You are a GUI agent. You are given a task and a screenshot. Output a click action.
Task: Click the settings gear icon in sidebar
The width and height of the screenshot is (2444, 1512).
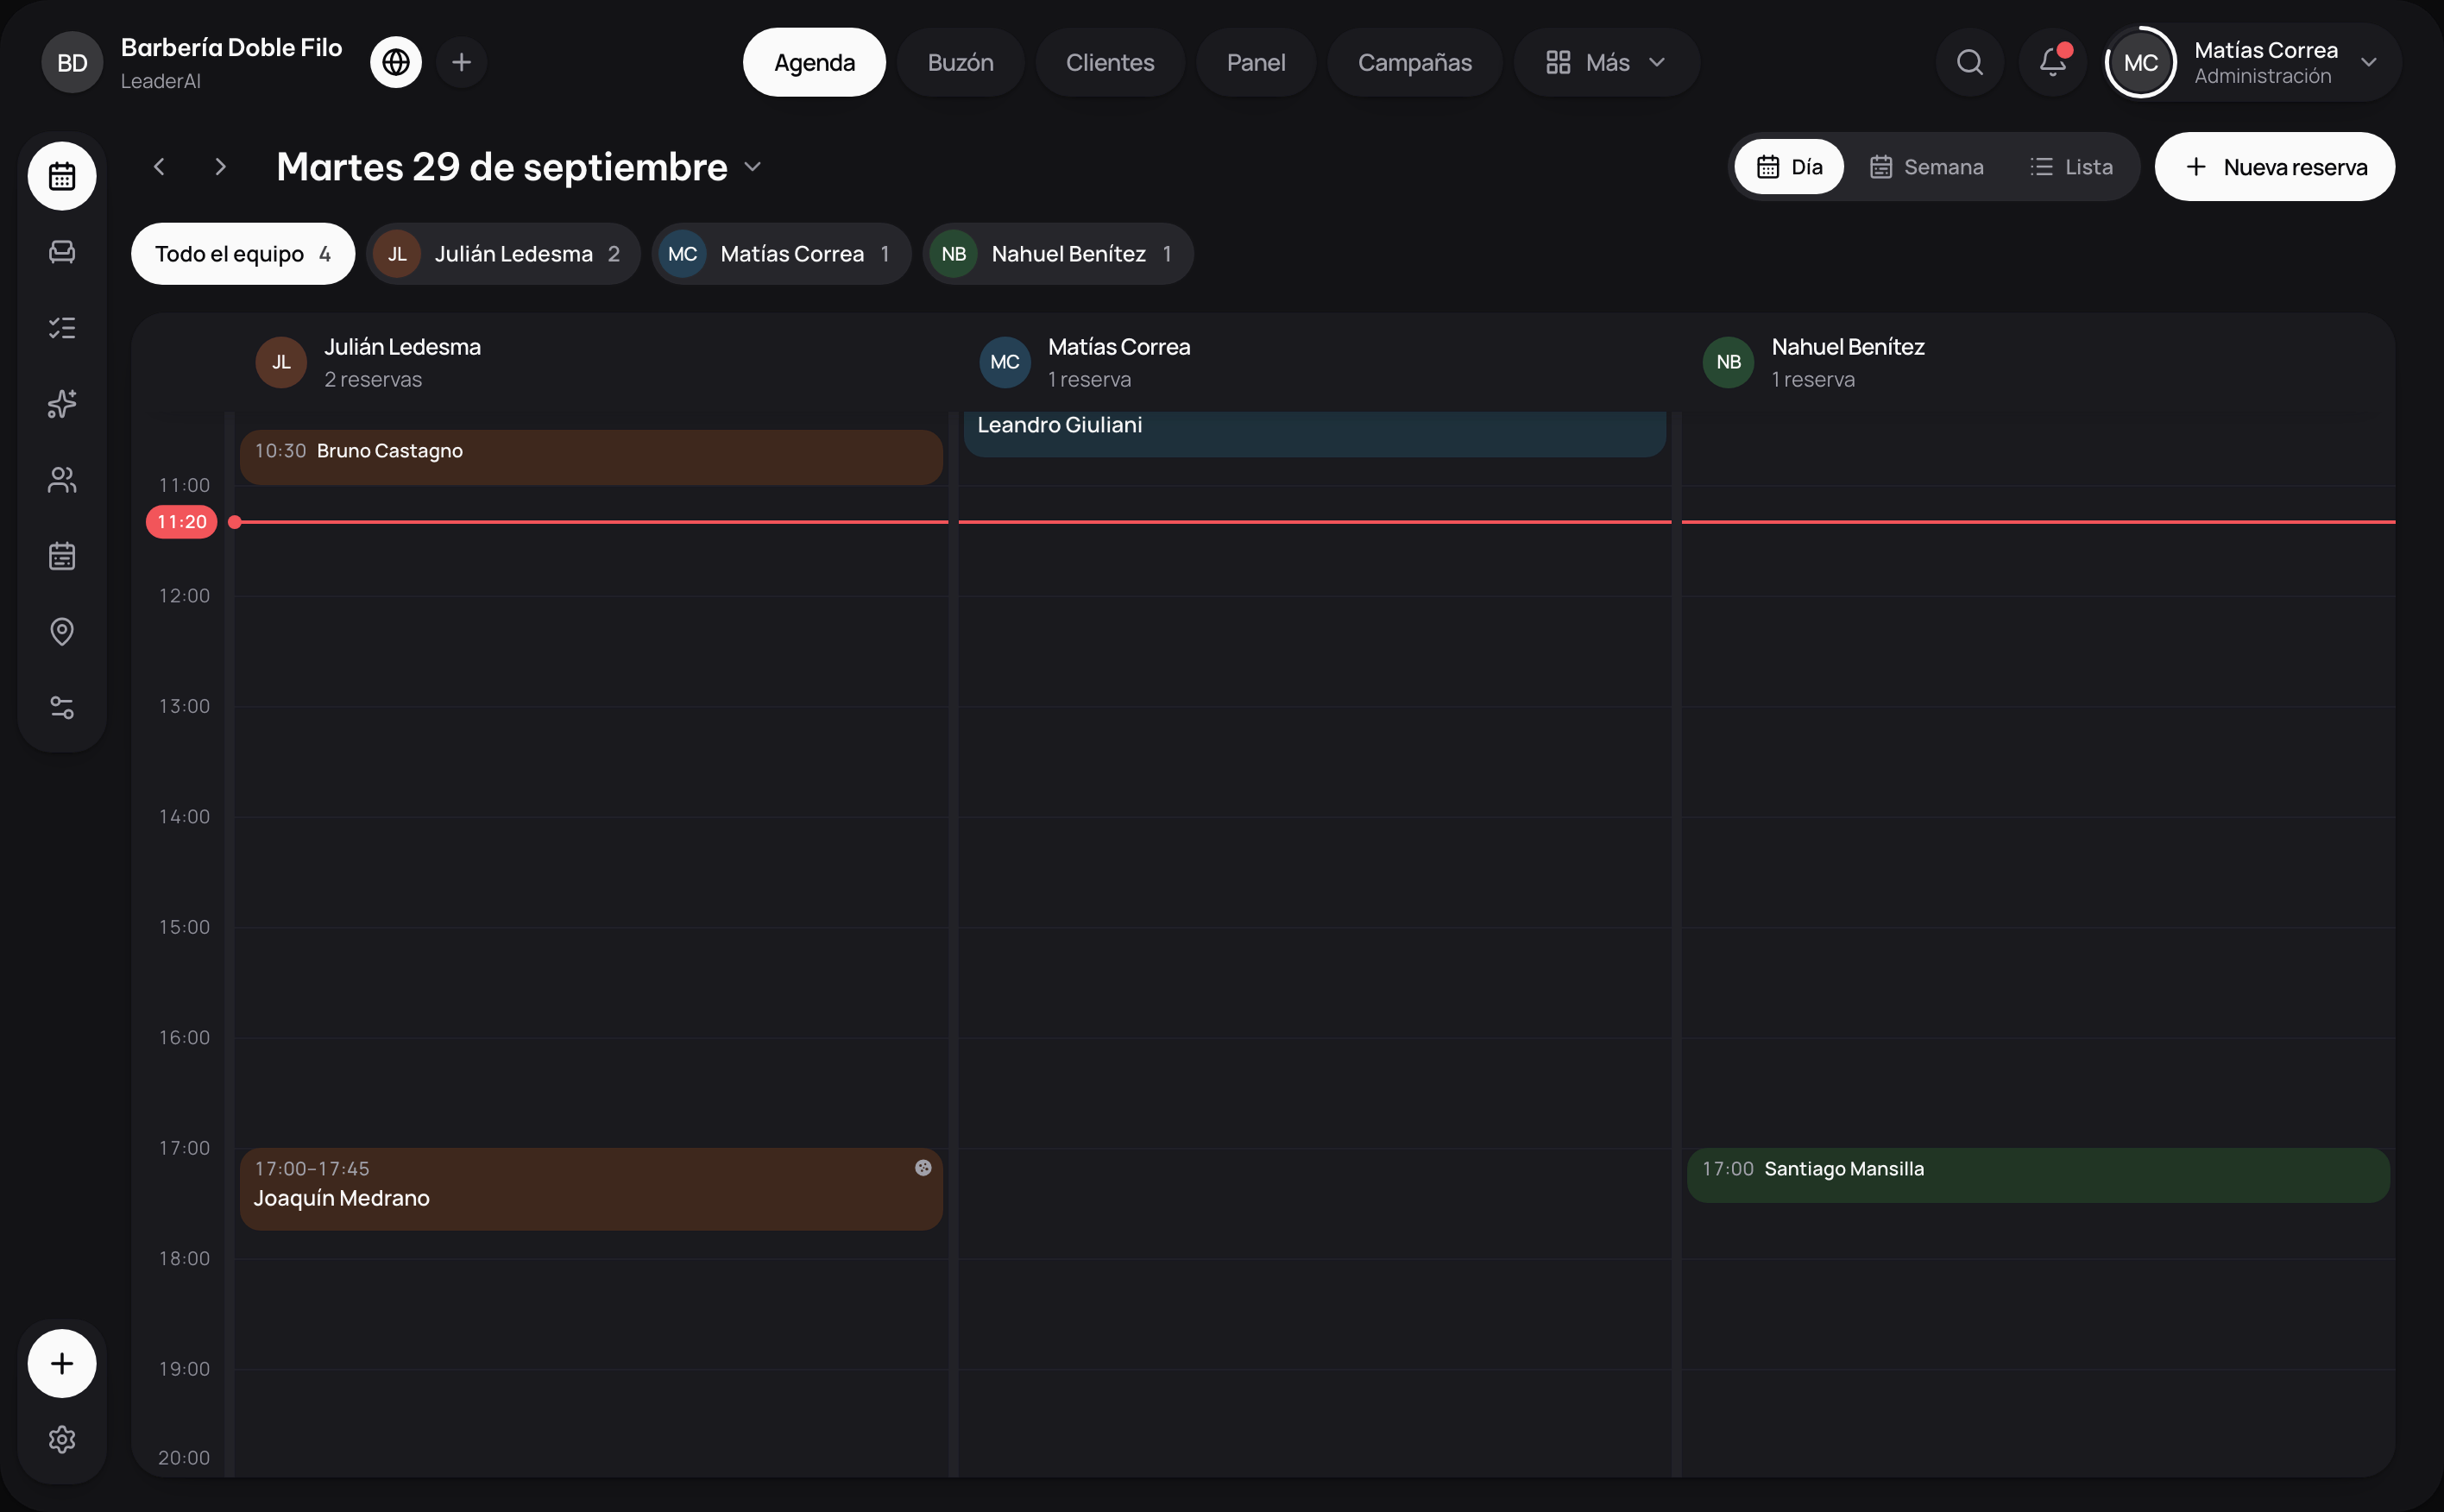(x=62, y=1439)
